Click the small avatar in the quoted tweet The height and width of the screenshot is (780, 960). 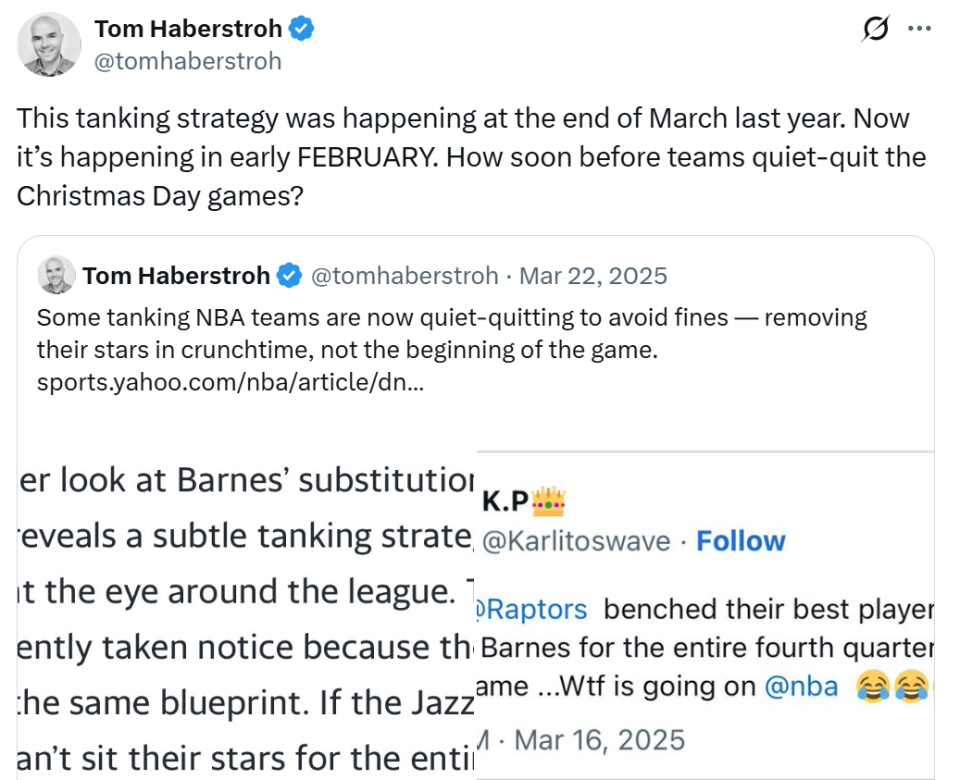56,275
